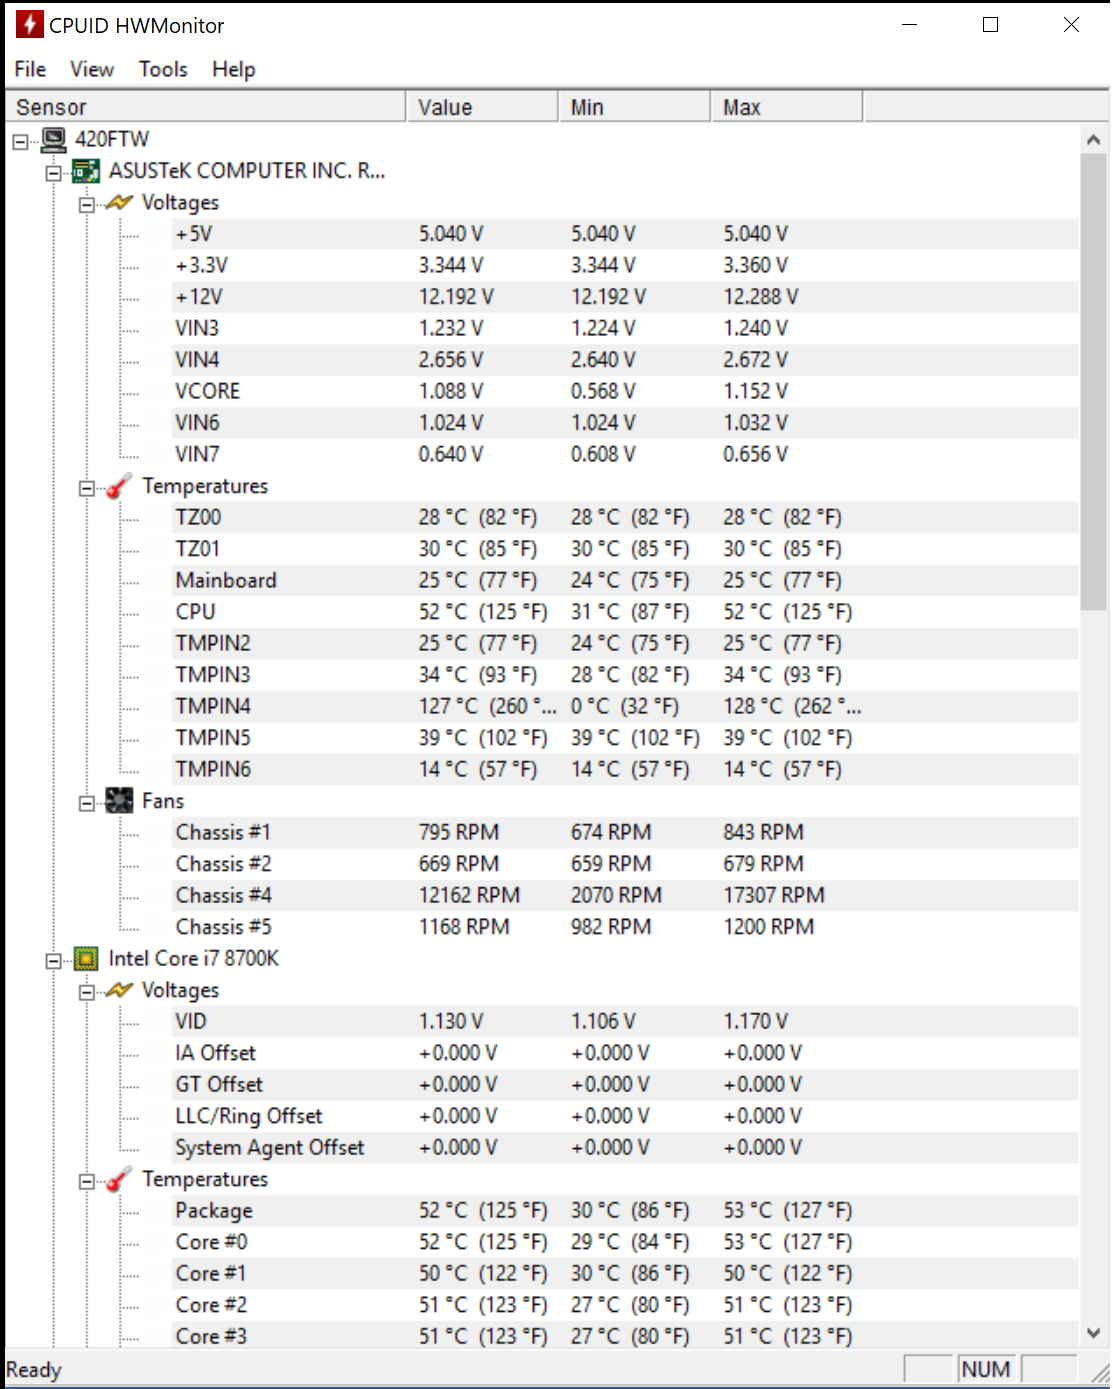Collapse the motherboard Temperatures section

87,489
